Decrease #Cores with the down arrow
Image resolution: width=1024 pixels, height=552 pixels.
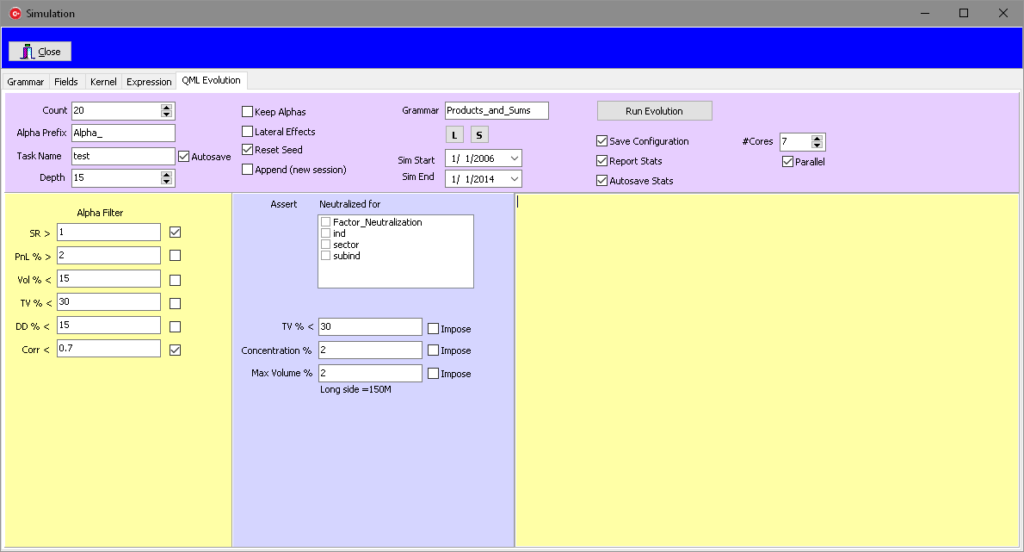tap(817, 146)
